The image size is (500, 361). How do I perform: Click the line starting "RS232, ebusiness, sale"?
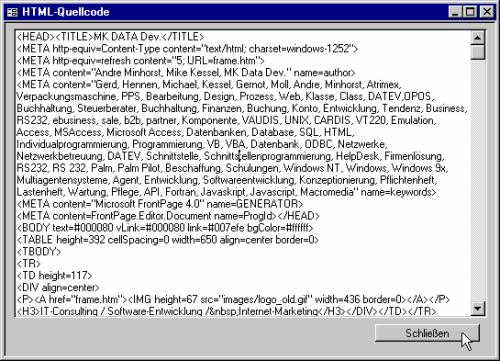click(226, 120)
